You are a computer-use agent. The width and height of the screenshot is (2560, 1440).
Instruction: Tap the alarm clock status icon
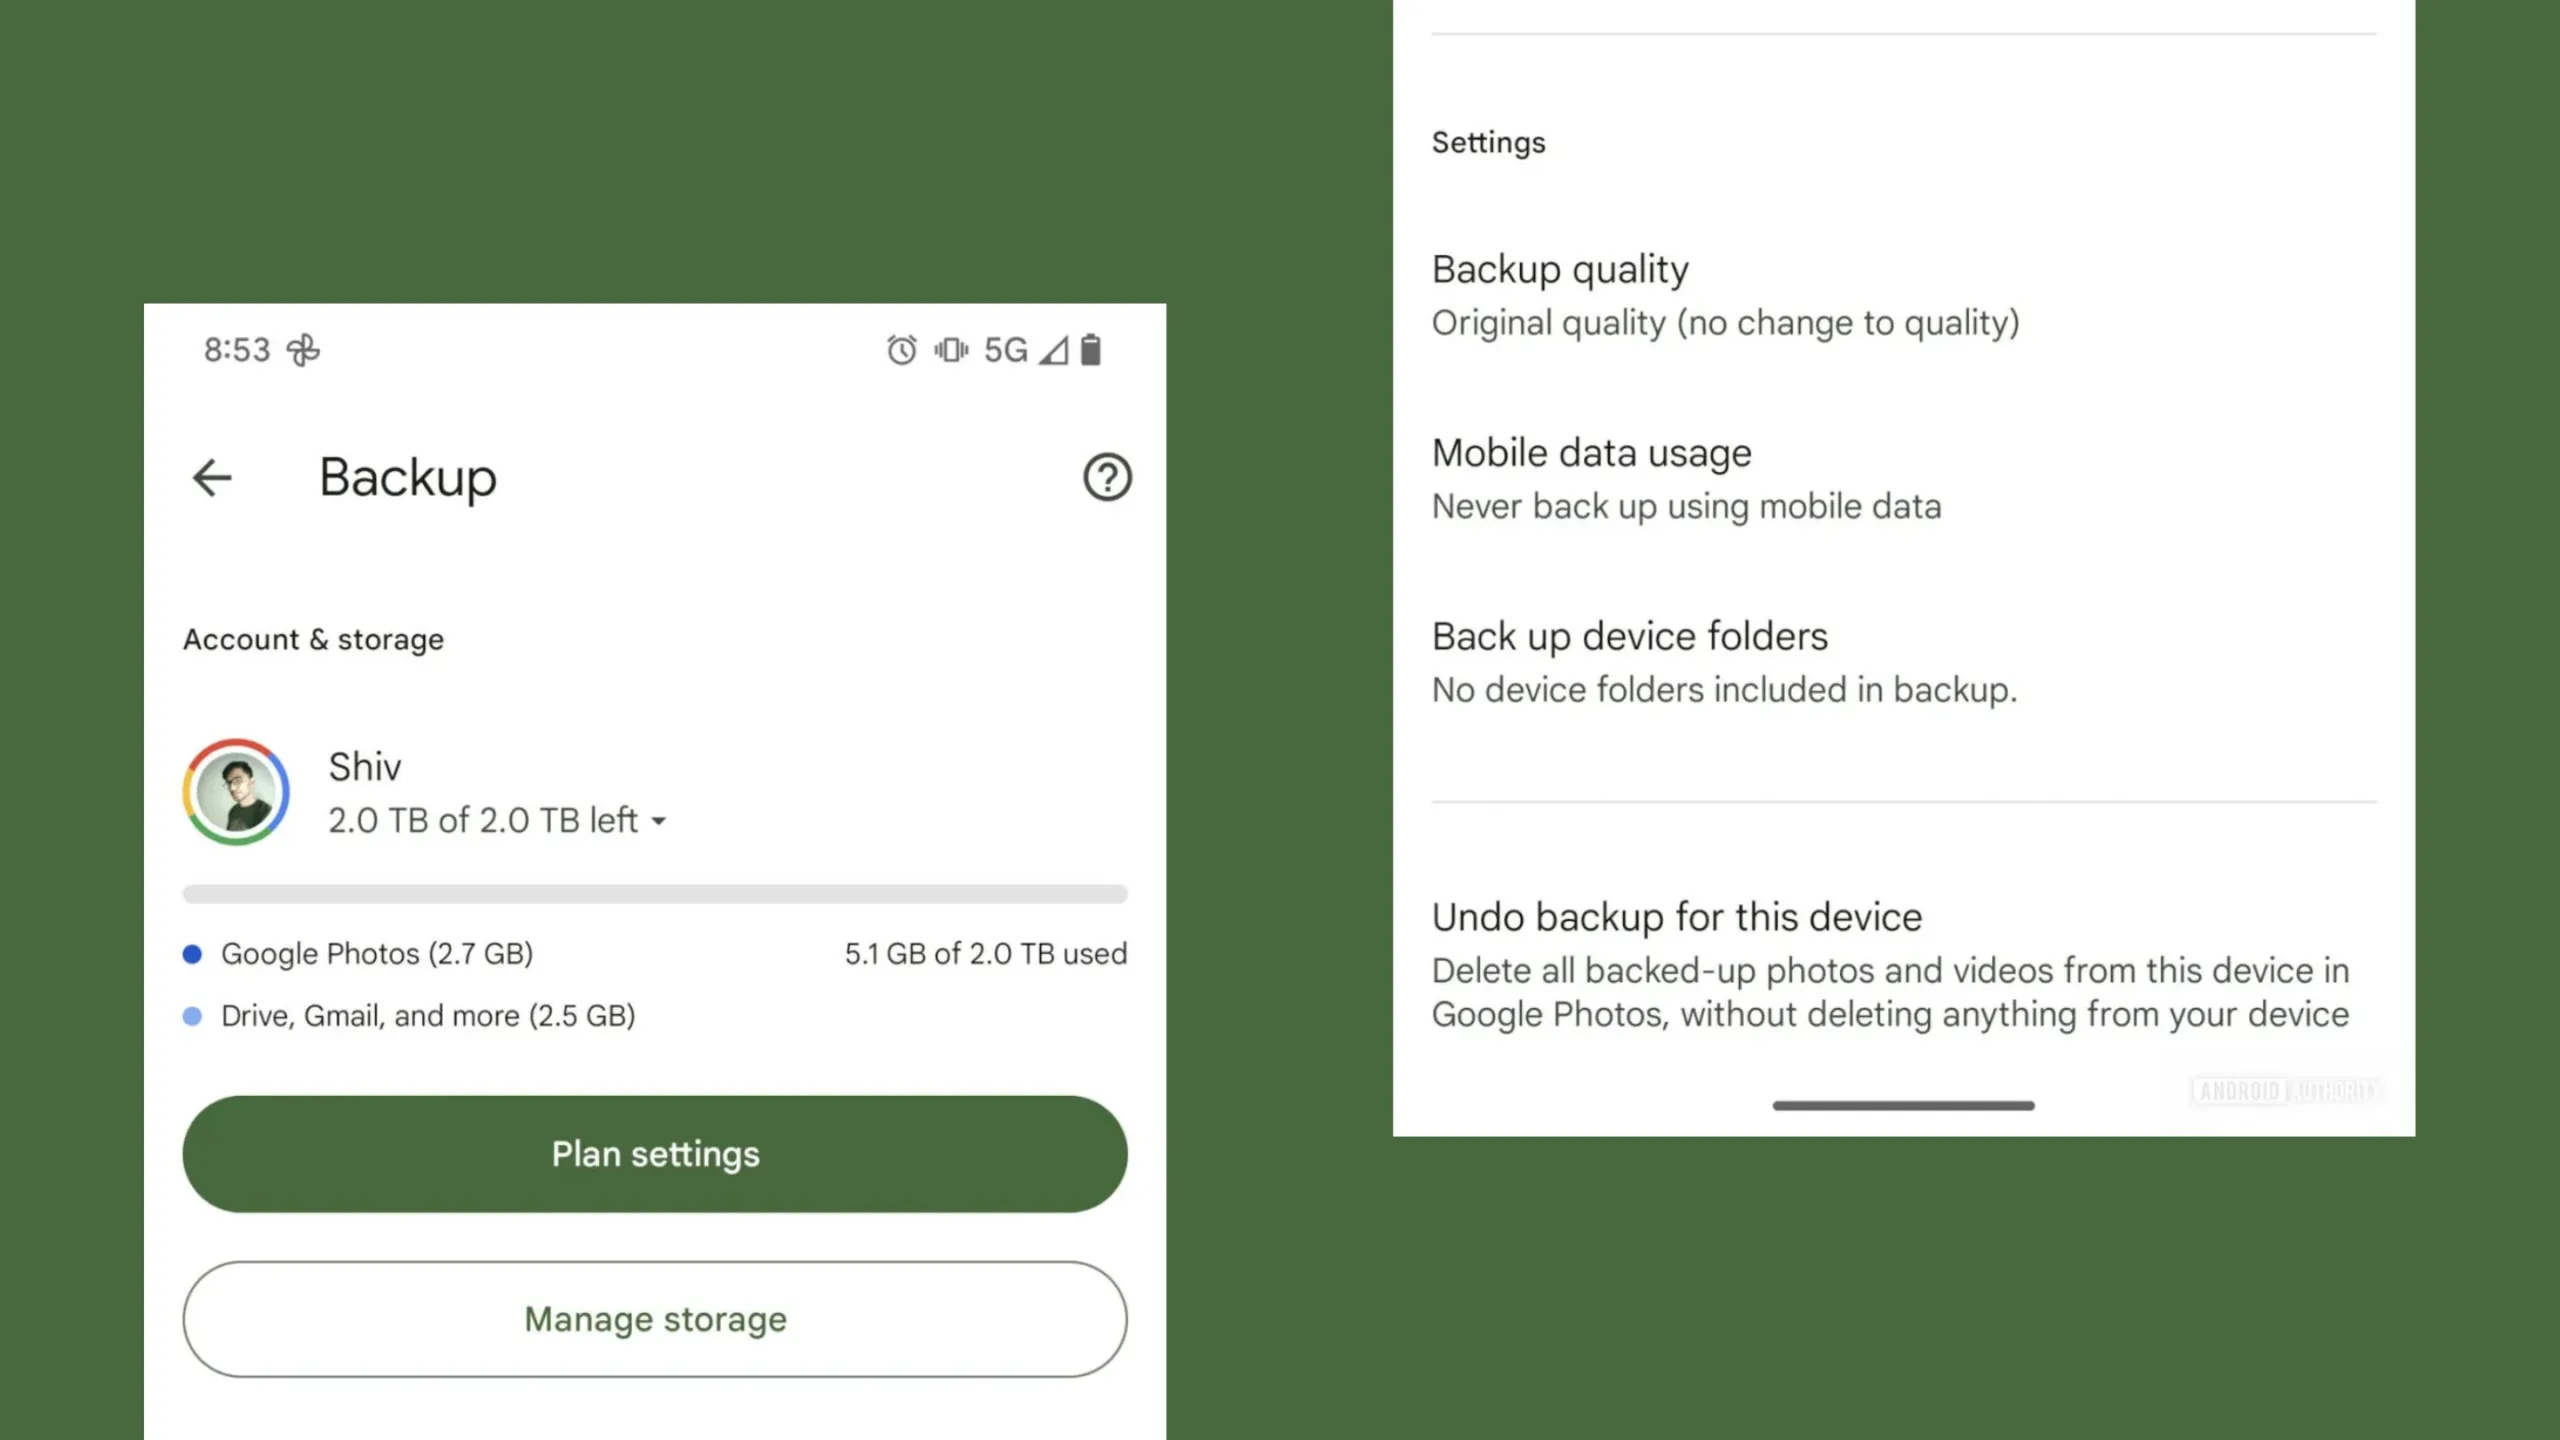(901, 350)
